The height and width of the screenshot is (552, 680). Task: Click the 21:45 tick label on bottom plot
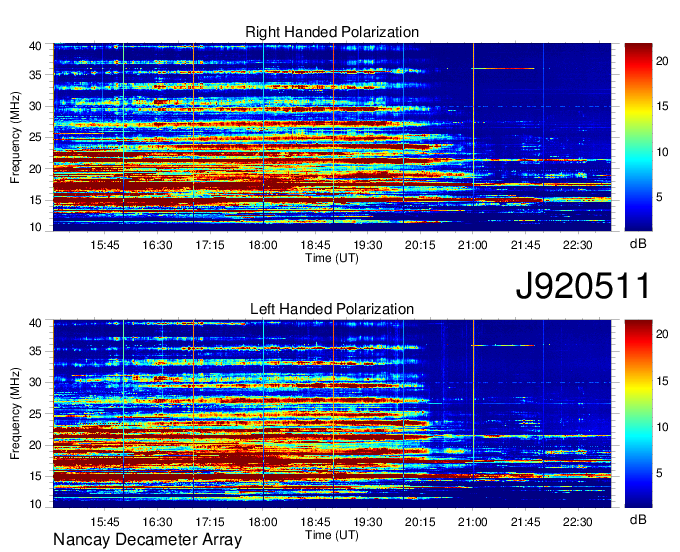tap(526, 521)
